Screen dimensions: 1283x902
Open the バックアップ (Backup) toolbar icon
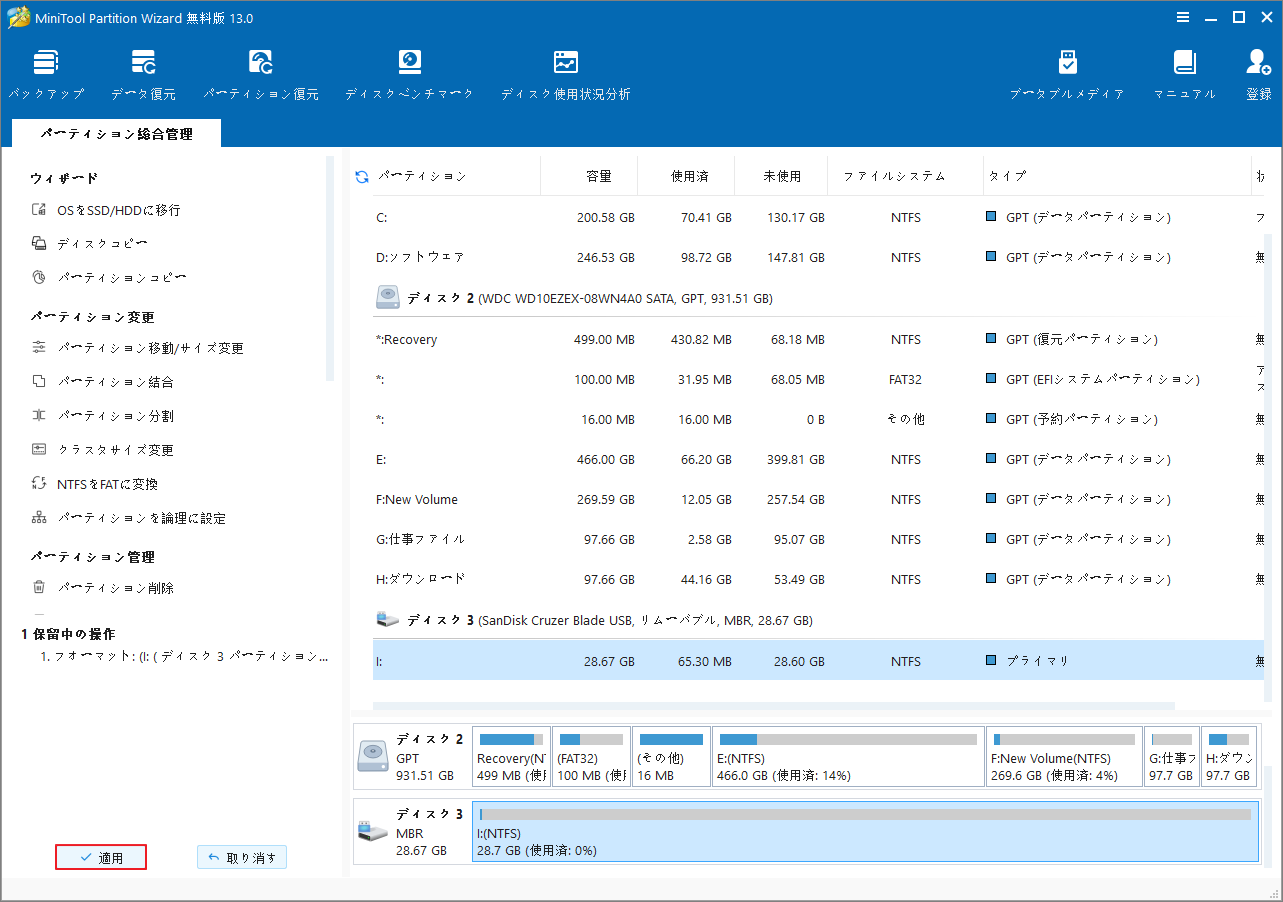(x=46, y=72)
